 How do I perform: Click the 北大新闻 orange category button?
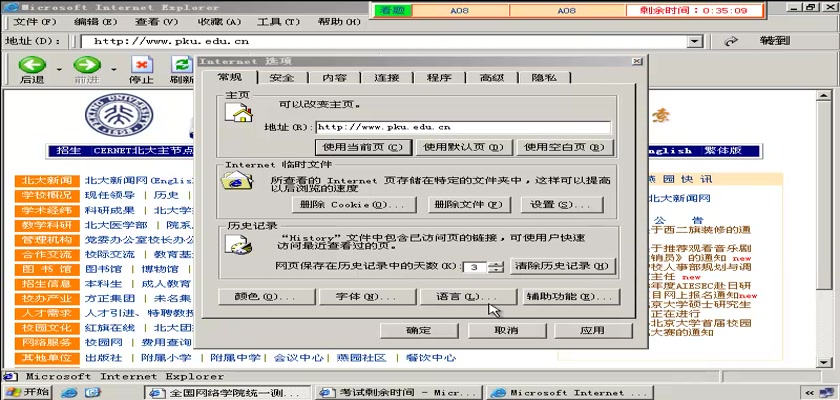tap(47, 180)
